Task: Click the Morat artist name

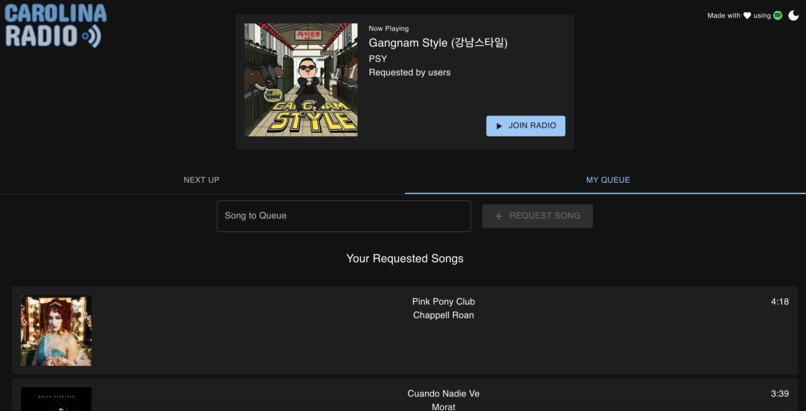Action: (x=444, y=407)
